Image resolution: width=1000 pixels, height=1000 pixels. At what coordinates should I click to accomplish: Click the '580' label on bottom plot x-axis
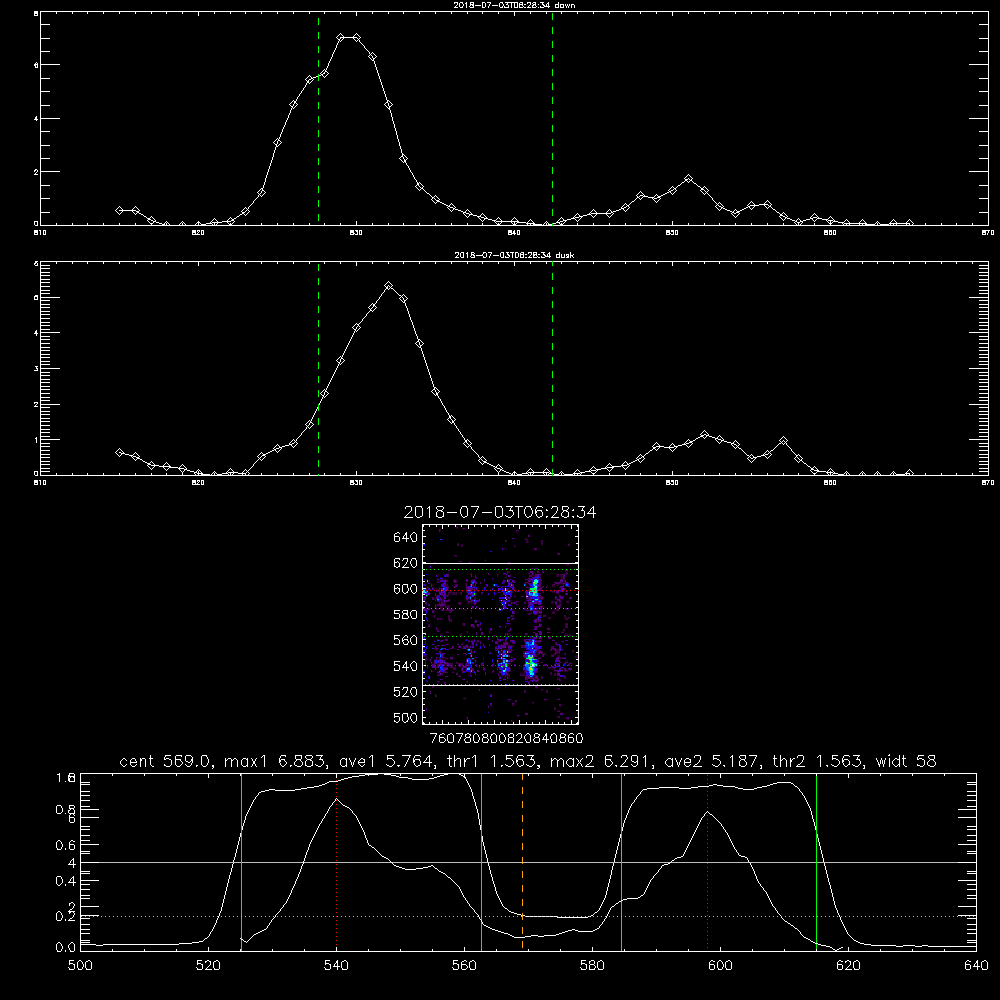(592, 966)
